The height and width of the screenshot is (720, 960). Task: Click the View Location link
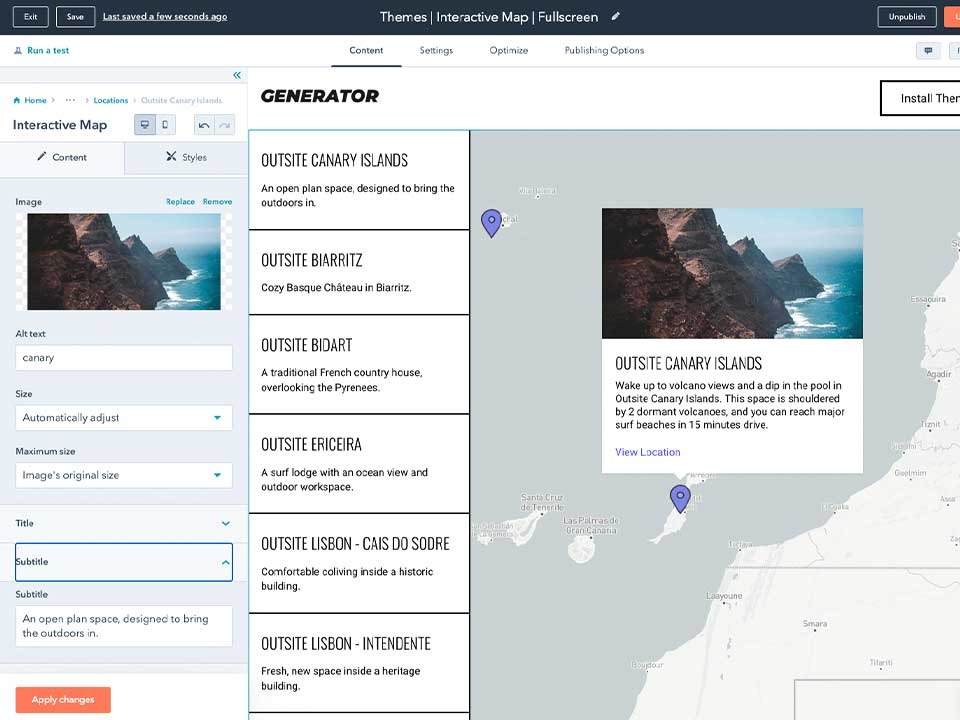coord(648,452)
